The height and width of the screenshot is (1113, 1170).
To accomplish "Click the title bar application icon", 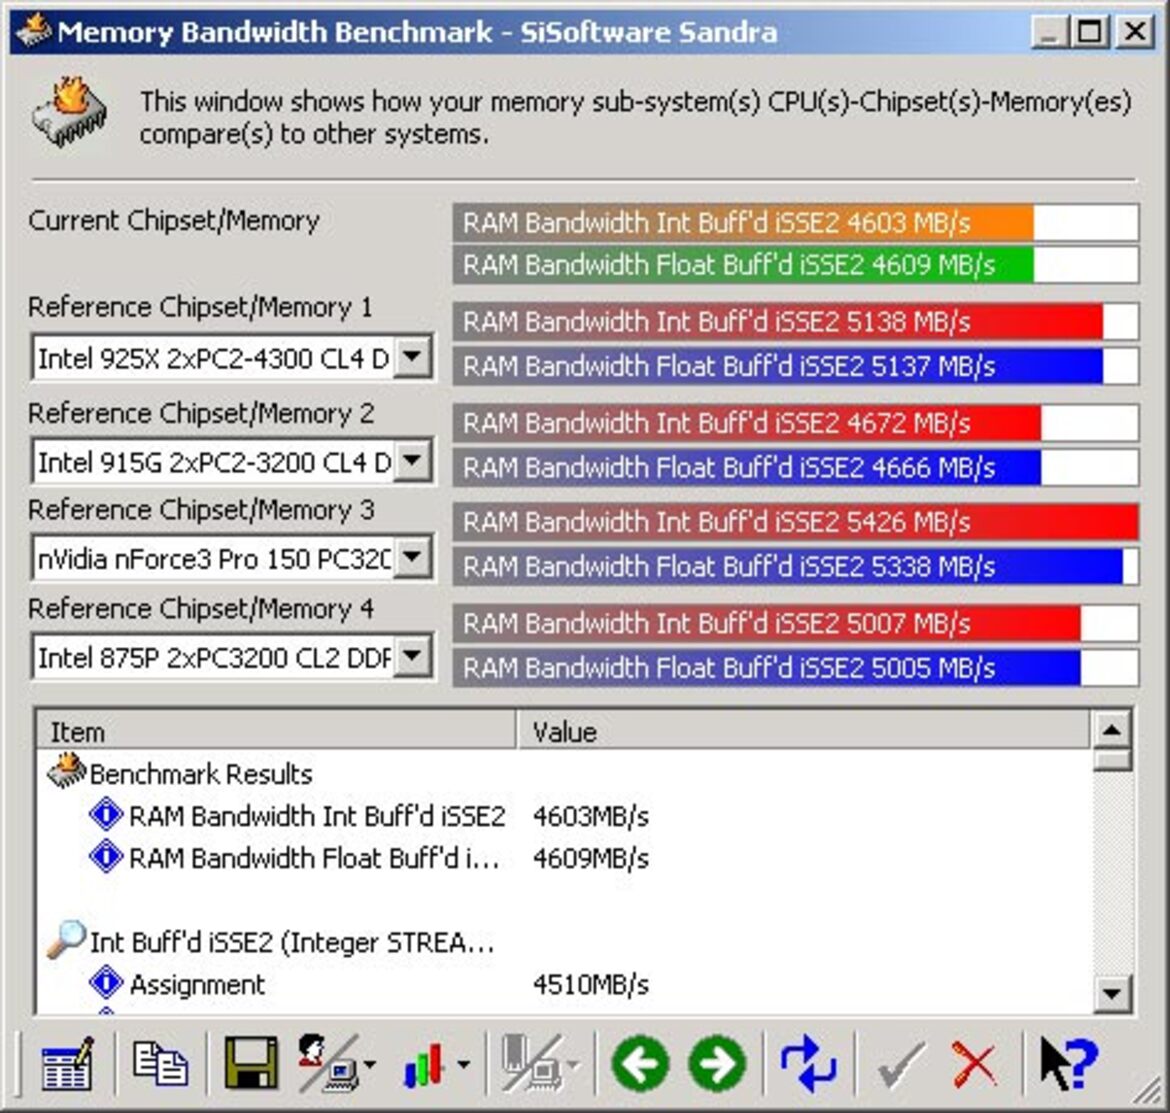I will click(x=33, y=31).
